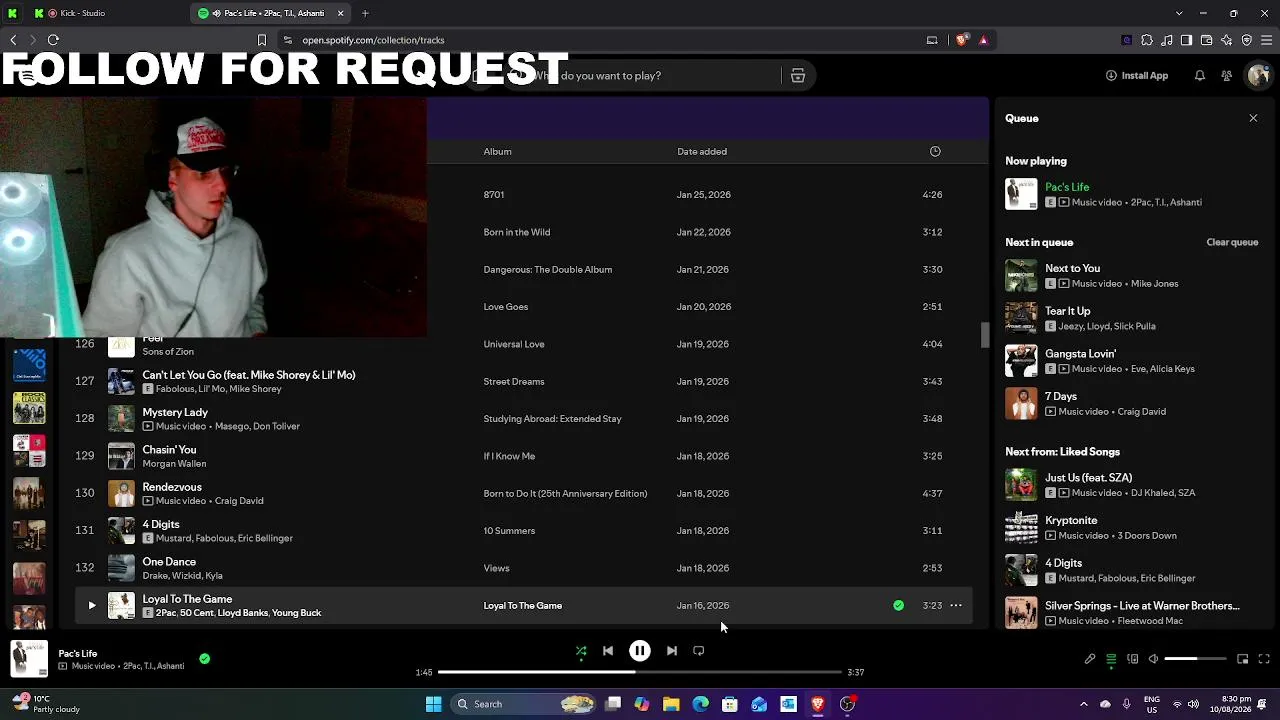Image resolution: width=1280 pixels, height=720 pixels.
Task: Open the What's New notifications bell
Action: (1200, 76)
